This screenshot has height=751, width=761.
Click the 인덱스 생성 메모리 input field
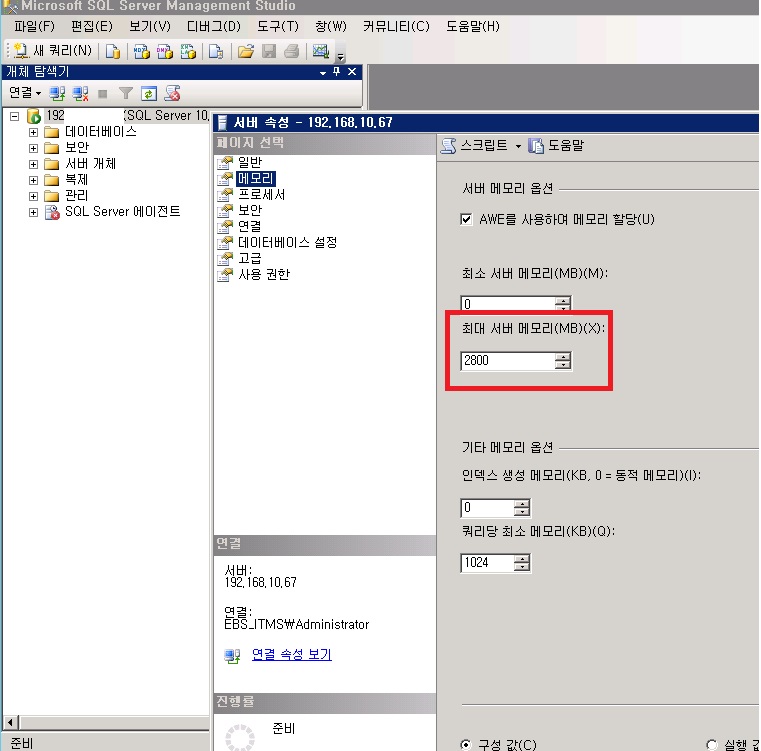(x=487, y=508)
